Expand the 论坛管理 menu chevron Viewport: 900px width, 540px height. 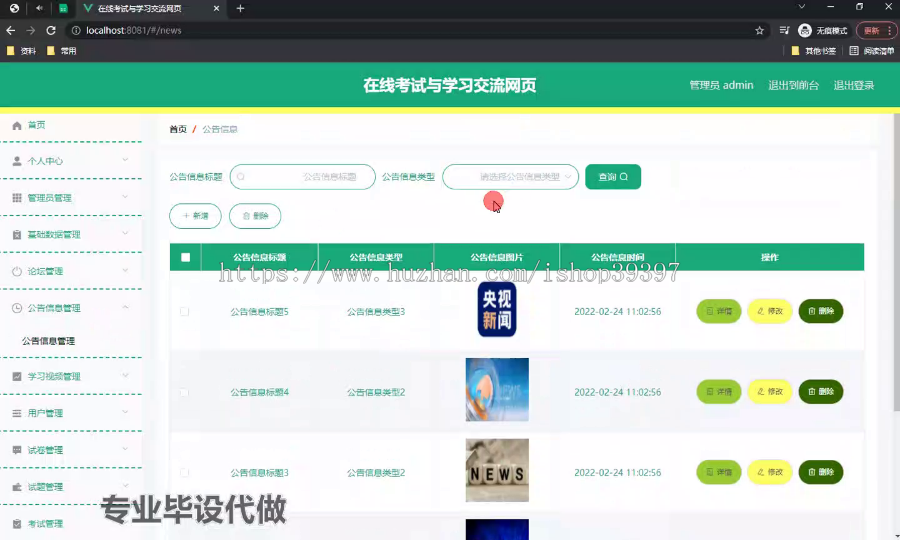point(125,270)
